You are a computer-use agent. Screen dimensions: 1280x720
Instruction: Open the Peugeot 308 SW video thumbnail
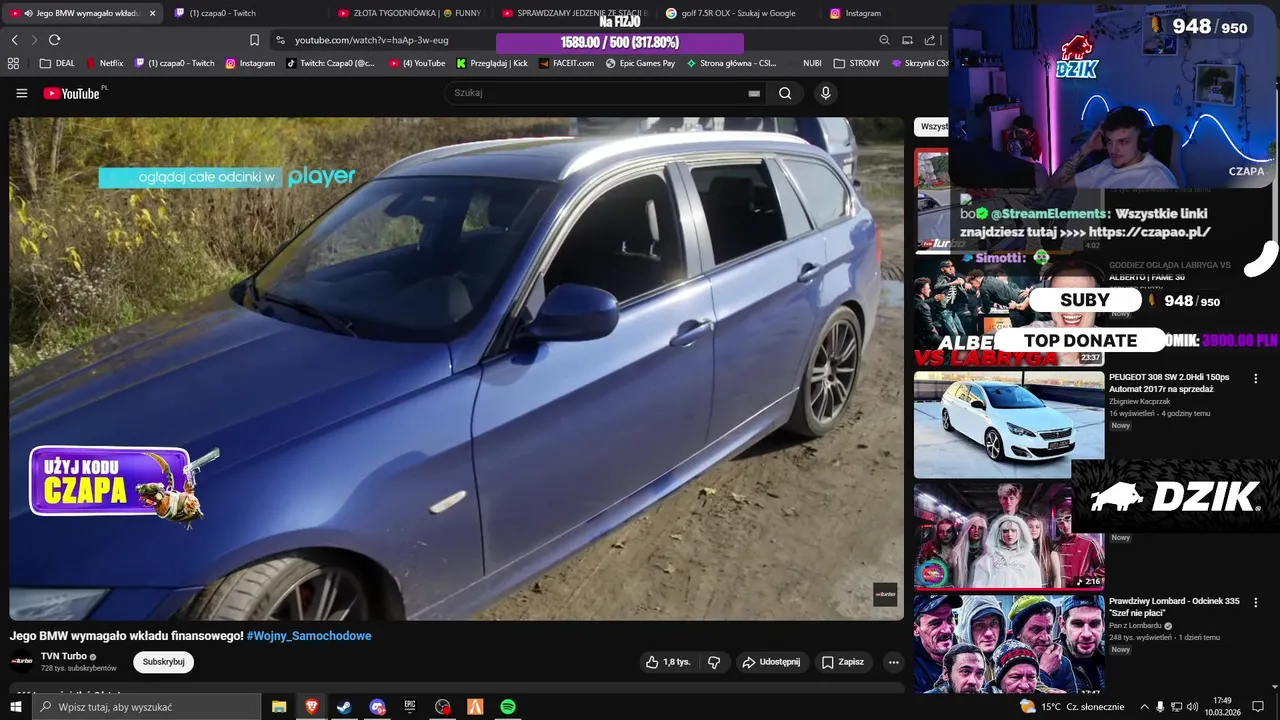1009,425
